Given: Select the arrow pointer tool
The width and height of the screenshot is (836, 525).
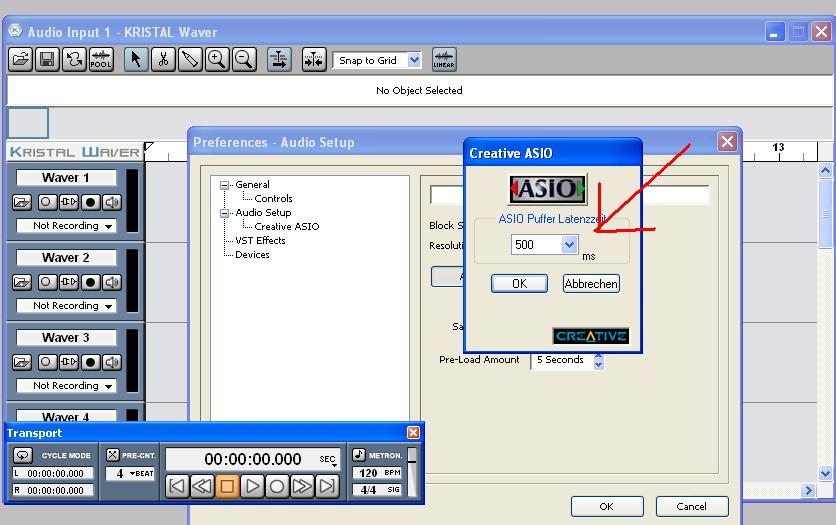Looking at the screenshot, I should [x=136, y=59].
